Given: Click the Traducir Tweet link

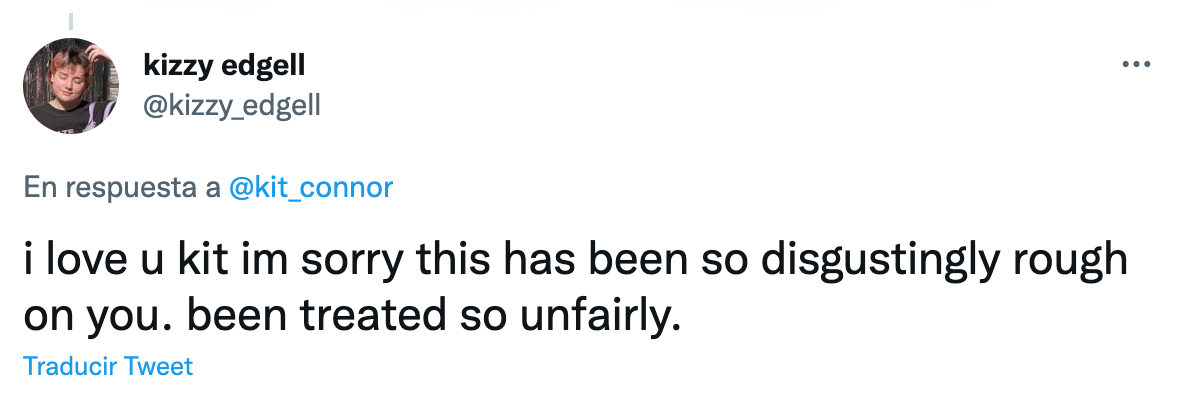Looking at the screenshot, I should point(108,366).
